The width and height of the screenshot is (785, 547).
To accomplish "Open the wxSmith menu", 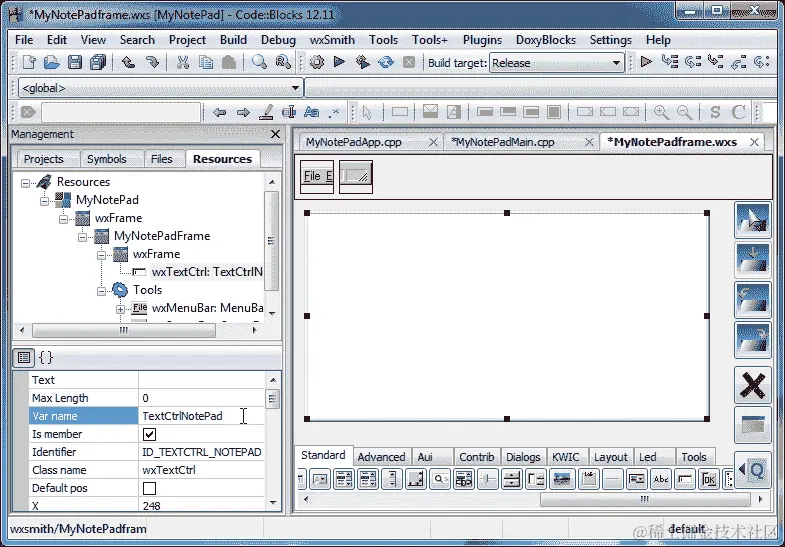I will pyautogui.click(x=332, y=40).
